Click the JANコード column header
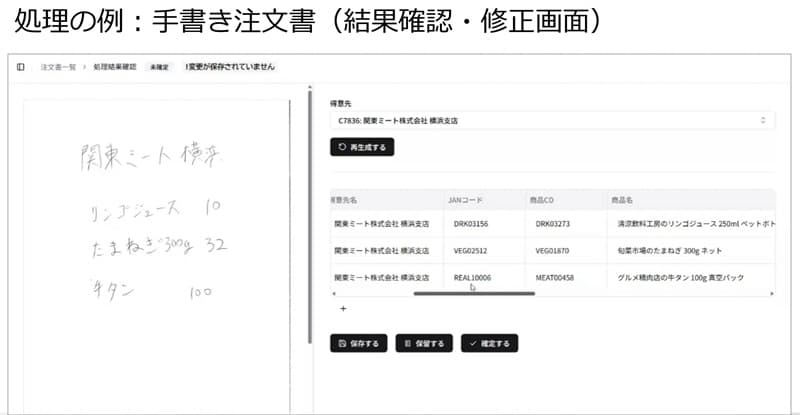This screenshot has width=800, height=415. point(466,200)
